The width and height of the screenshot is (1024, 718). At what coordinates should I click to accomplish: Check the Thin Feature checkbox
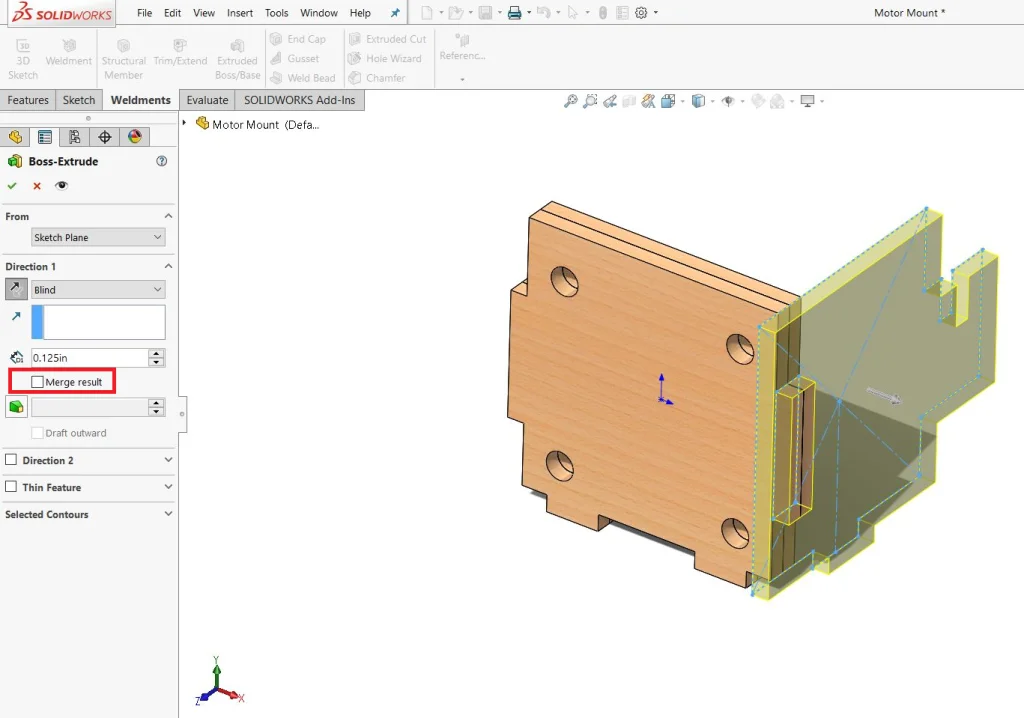(x=12, y=487)
